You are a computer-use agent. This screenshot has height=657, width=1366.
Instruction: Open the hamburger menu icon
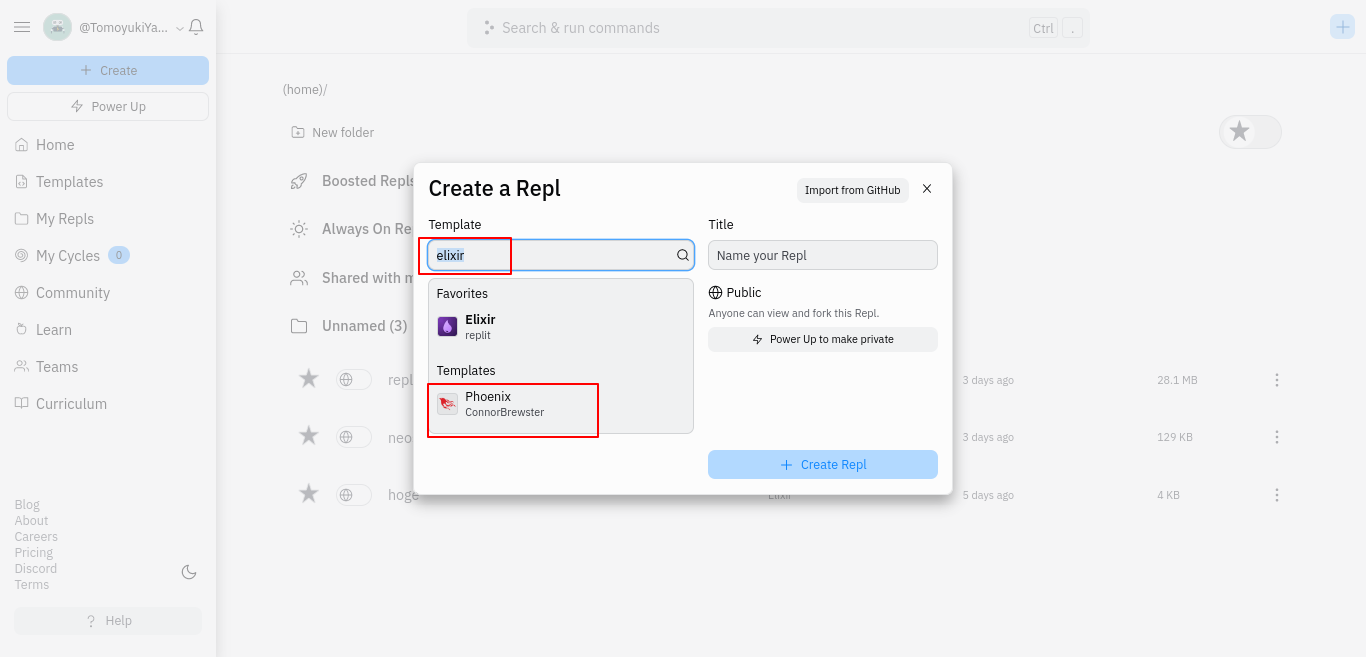click(22, 27)
